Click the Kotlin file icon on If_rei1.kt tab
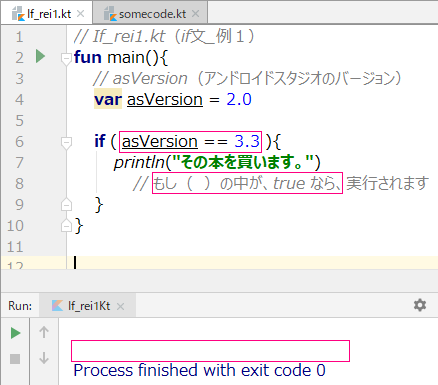This screenshot has height=385, width=438. [18, 14]
